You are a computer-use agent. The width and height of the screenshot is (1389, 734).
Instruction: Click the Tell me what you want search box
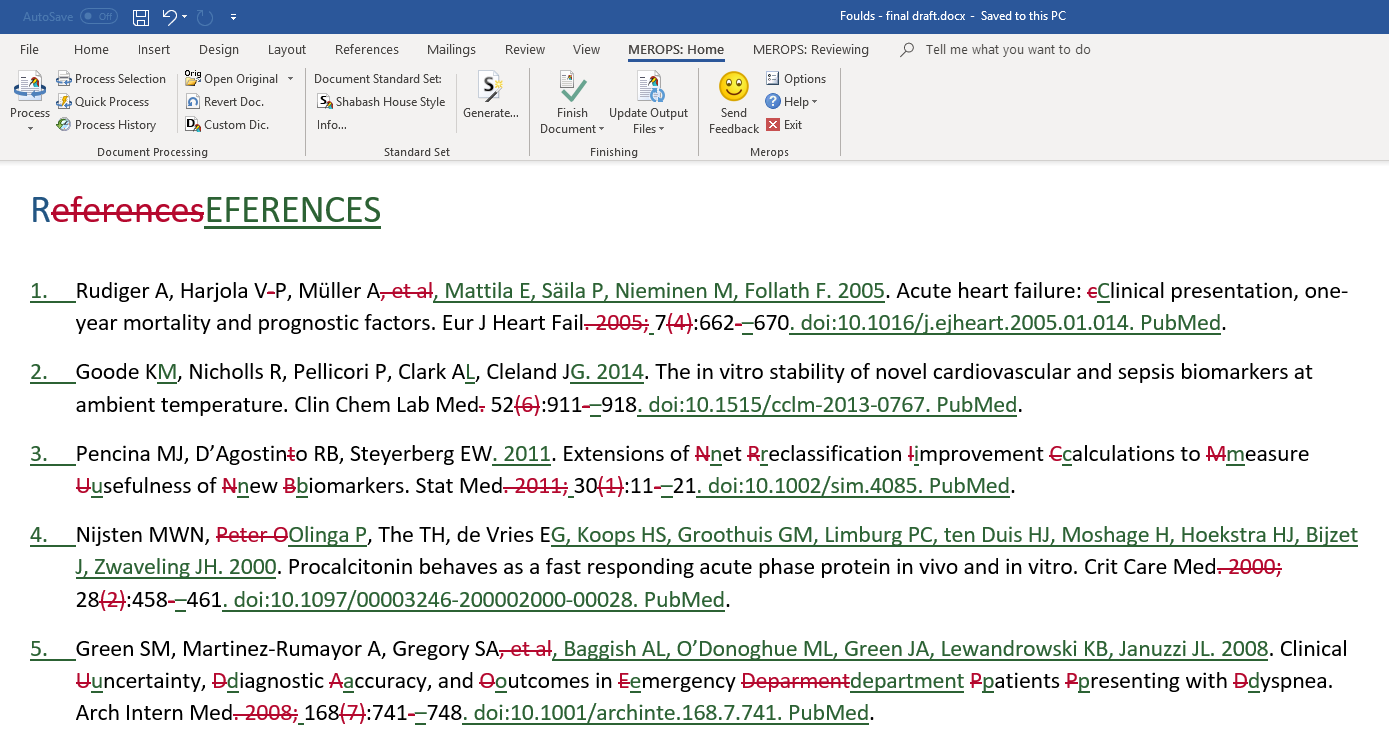(x=1007, y=50)
